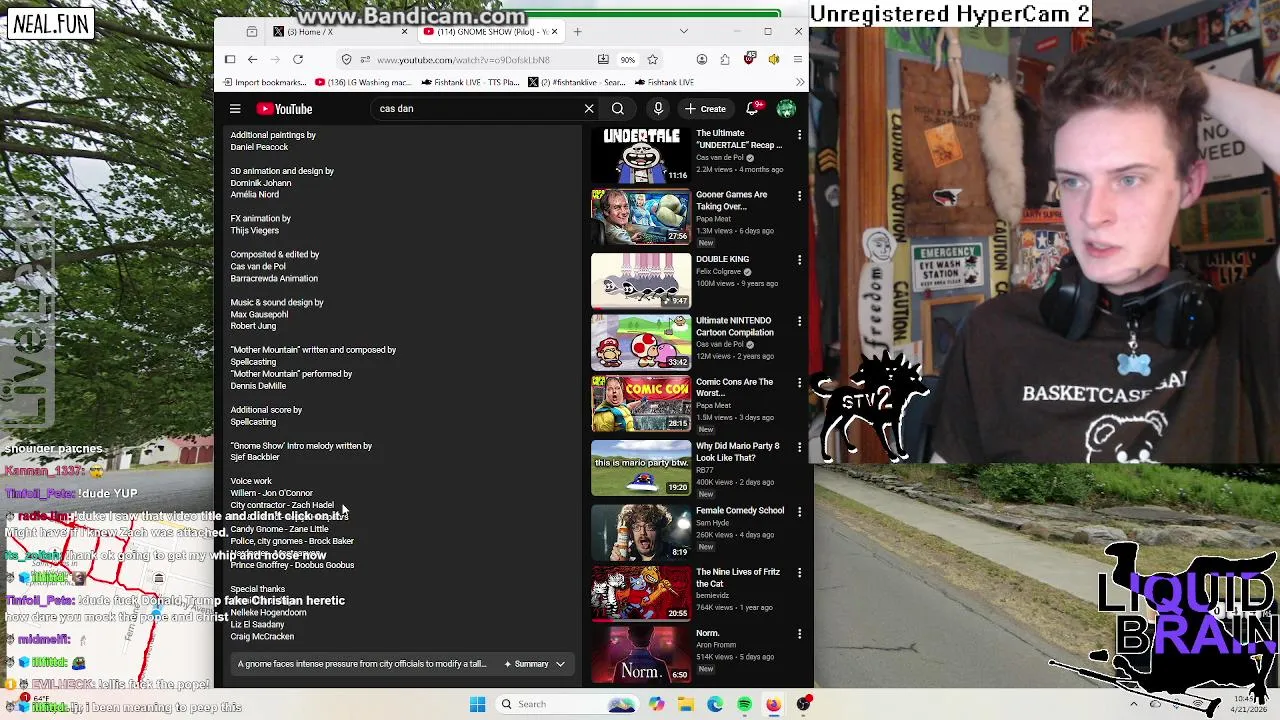1280x720 pixels.
Task: Close the GNOME SHOW tab
Action: point(556,32)
